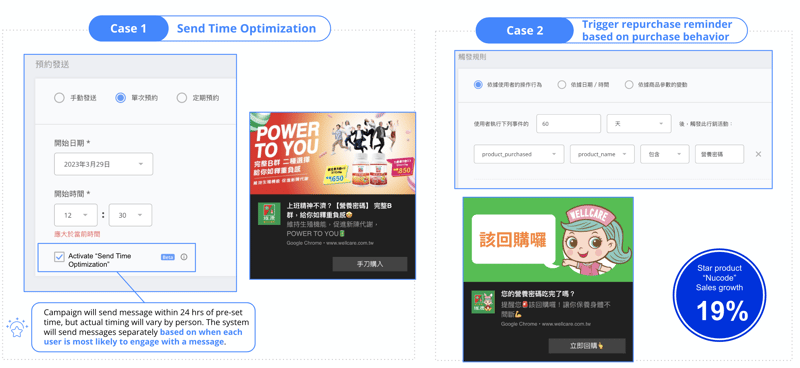800x368 pixels.
Task: Click the Case 2 pill label
Action: click(x=524, y=31)
